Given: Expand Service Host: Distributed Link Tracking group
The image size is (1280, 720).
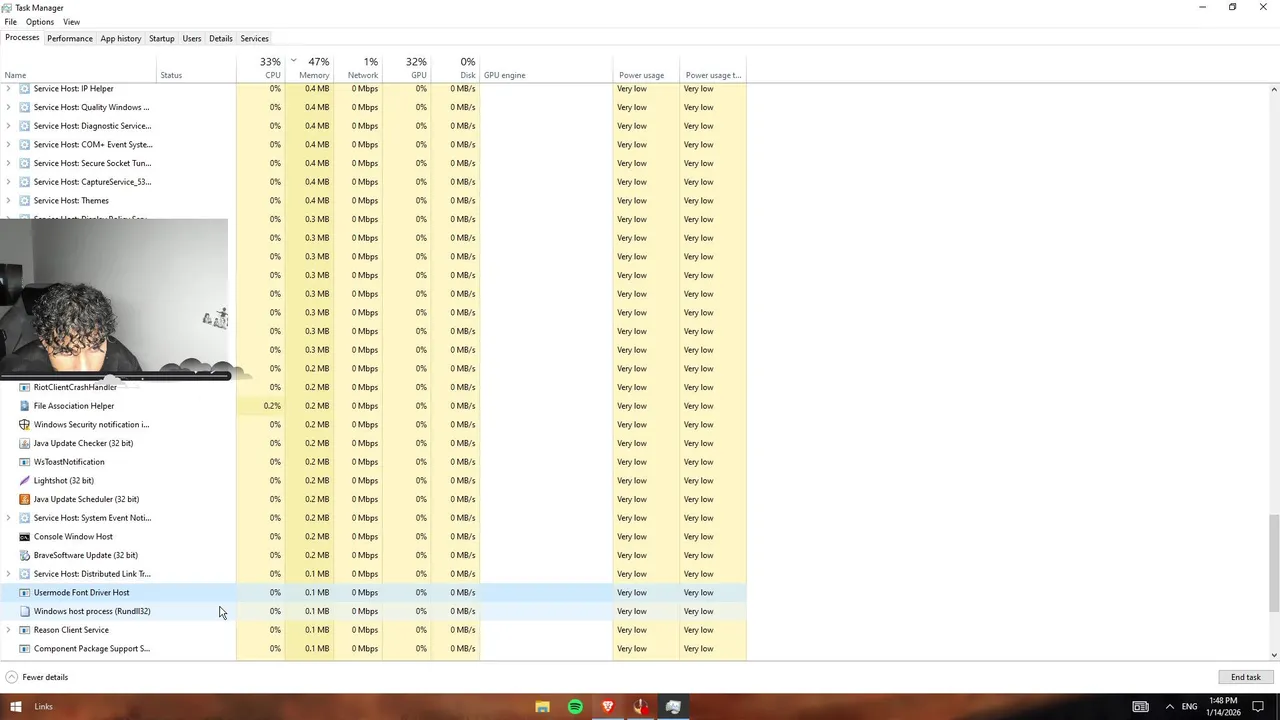Looking at the screenshot, I should pyautogui.click(x=9, y=574).
